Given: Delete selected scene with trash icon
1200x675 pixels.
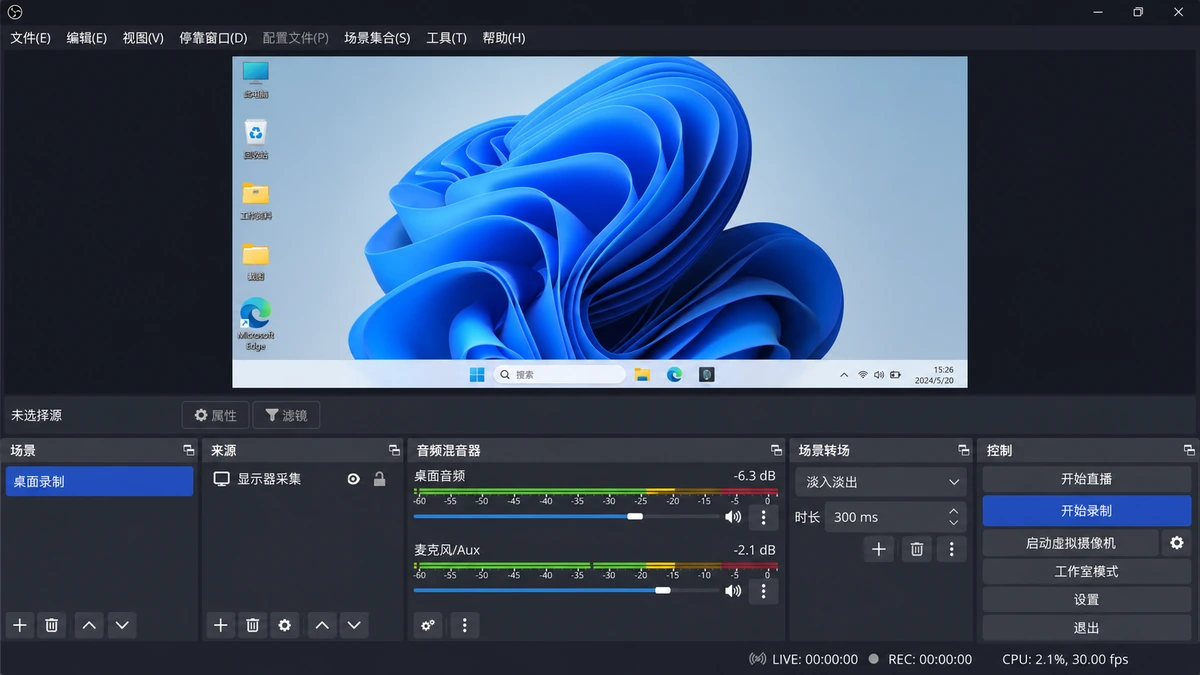Looking at the screenshot, I should 52,625.
